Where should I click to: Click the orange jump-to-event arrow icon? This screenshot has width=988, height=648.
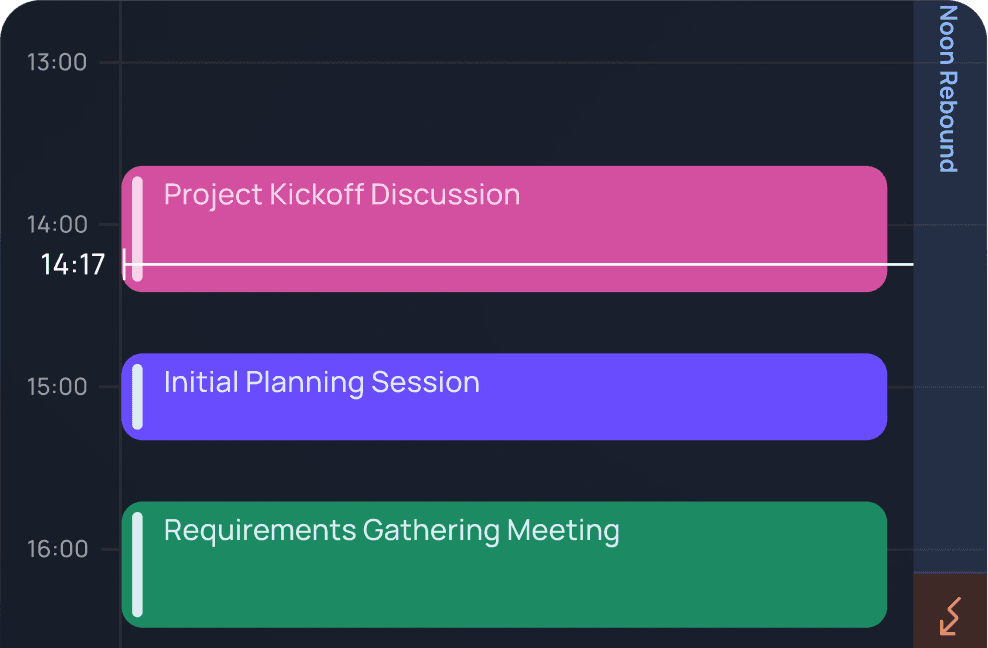(950, 612)
